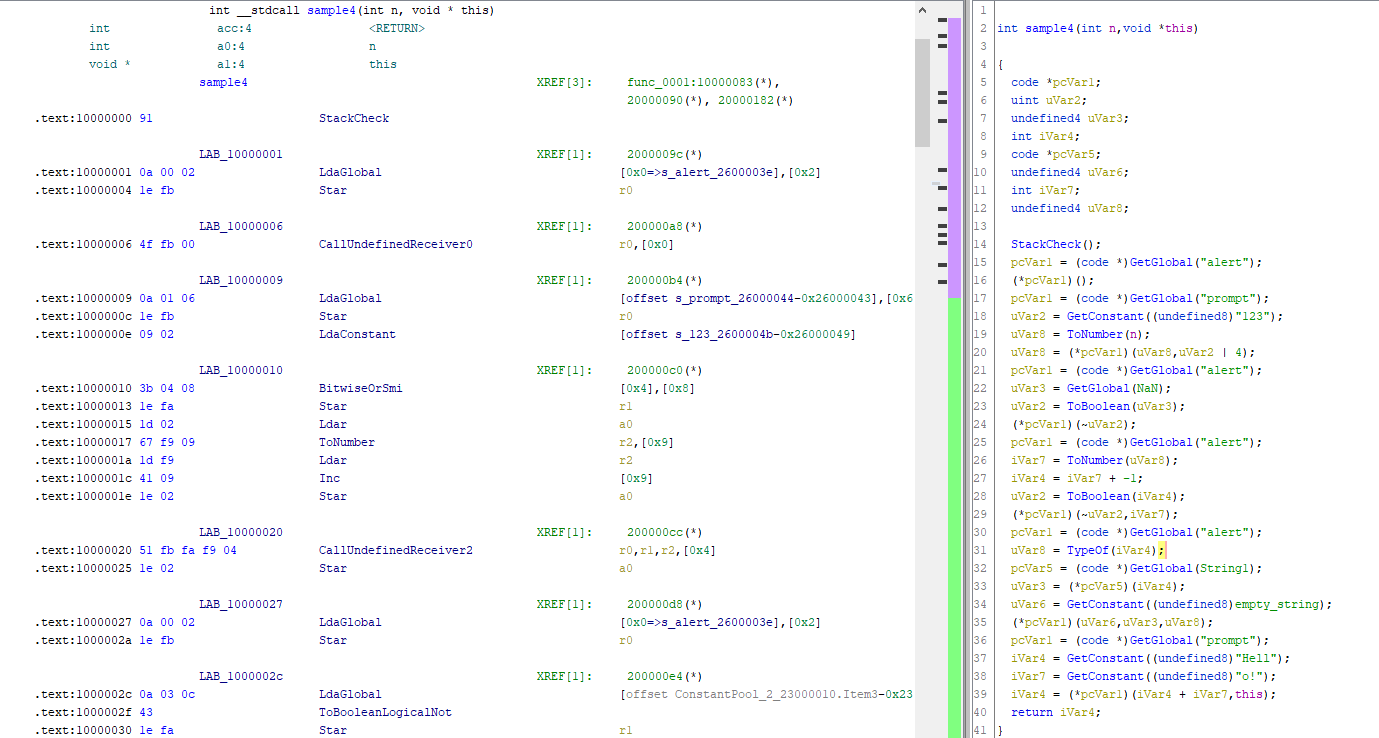Select the LAB_10000010 label

[241, 370]
